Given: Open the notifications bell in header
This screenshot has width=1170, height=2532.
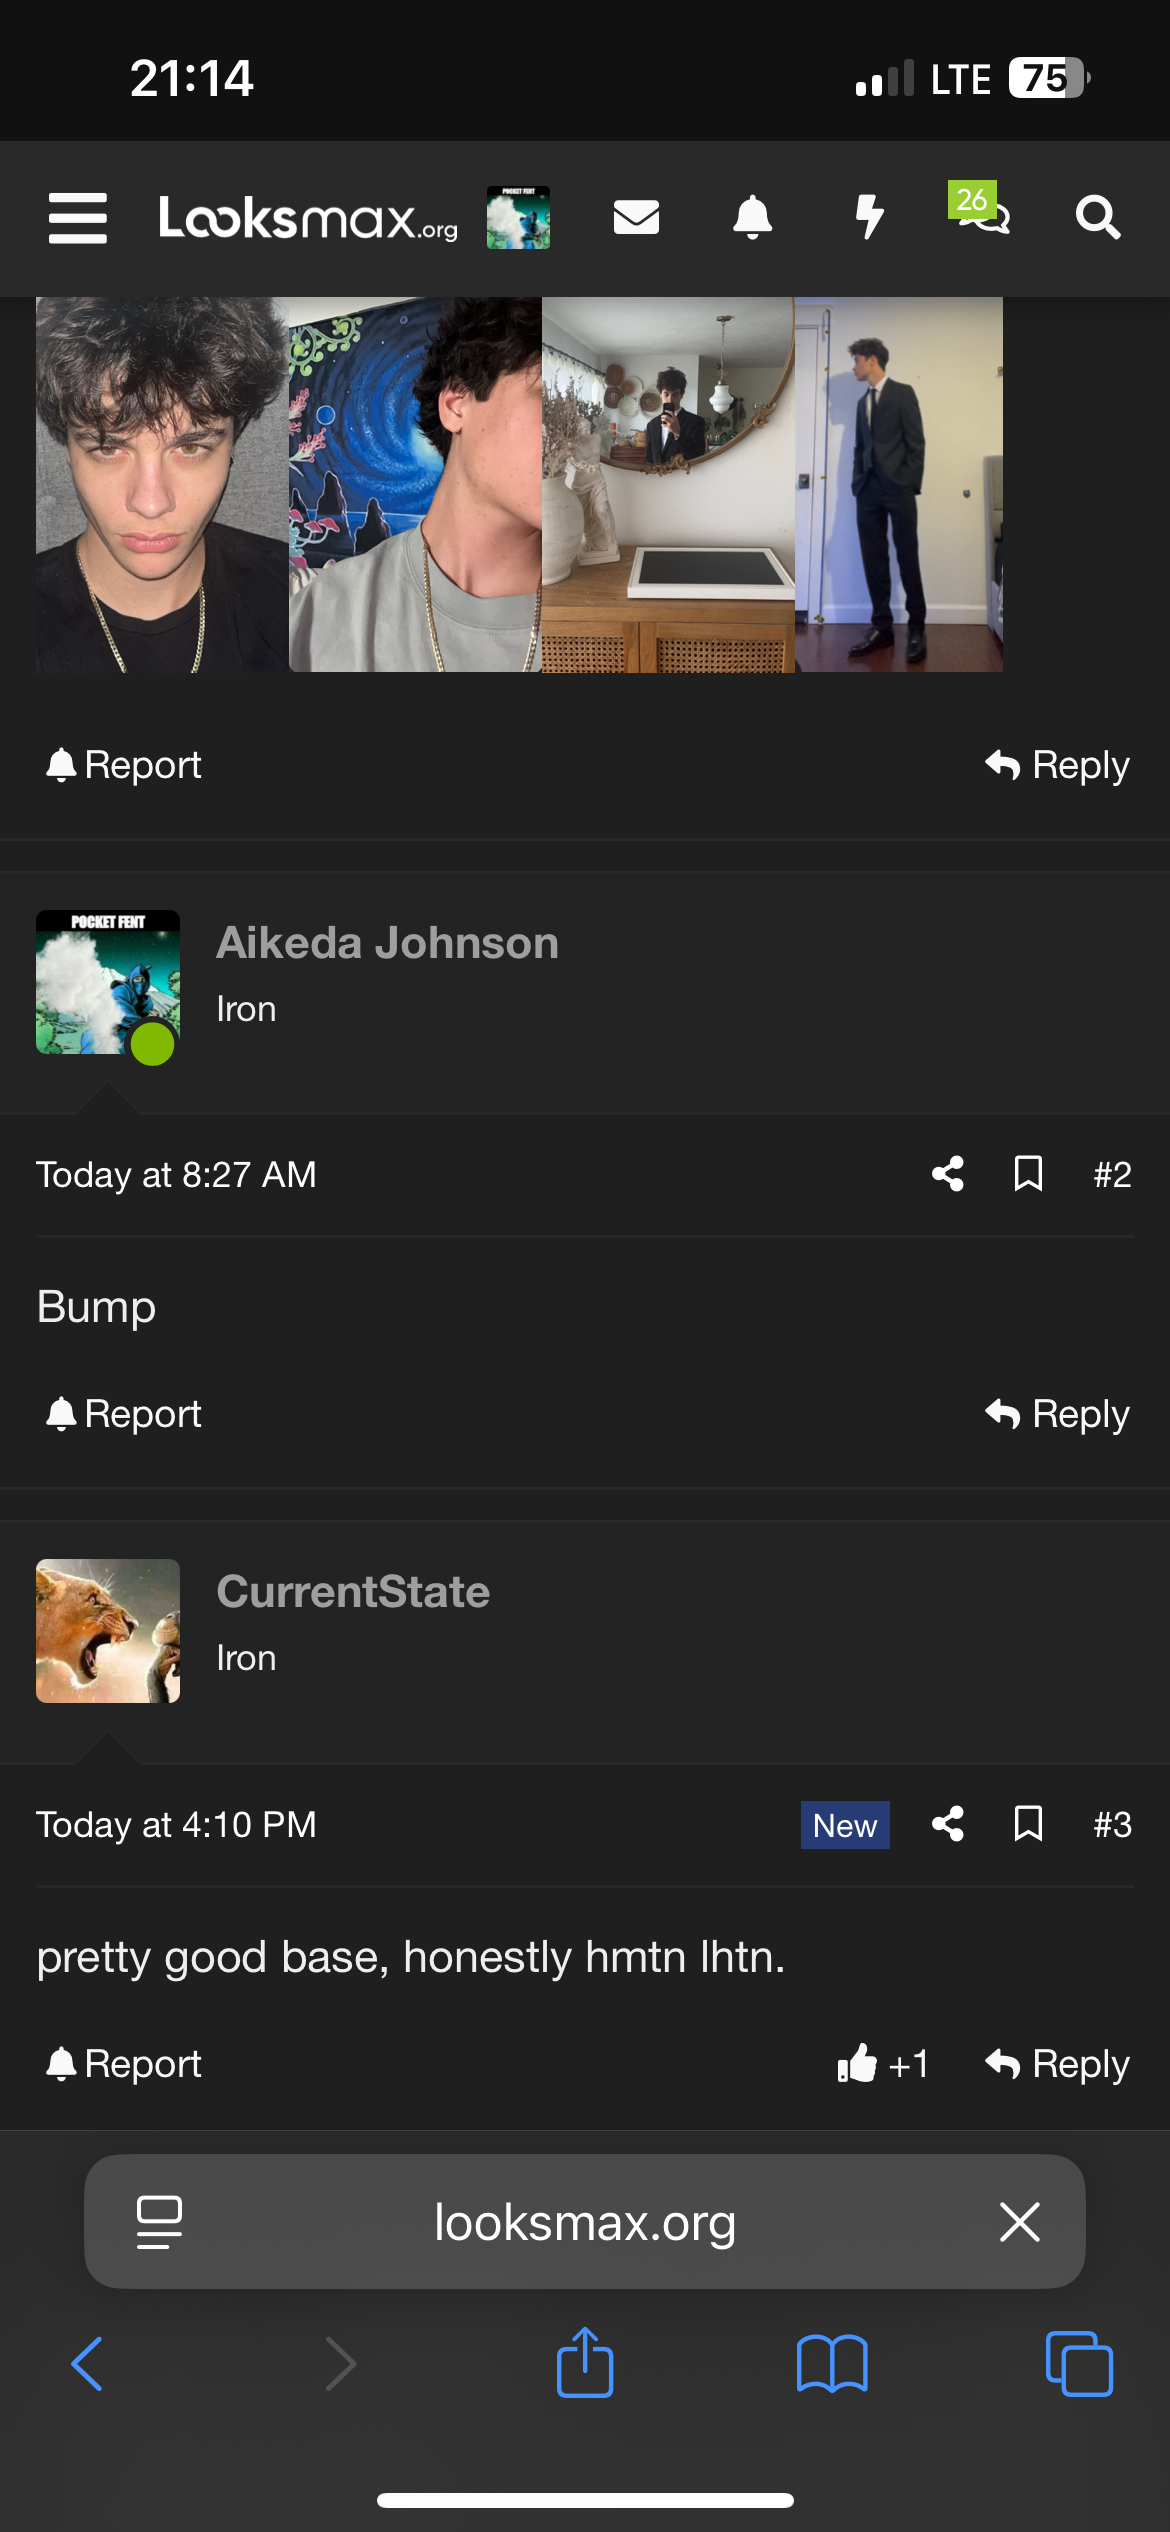Looking at the screenshot, I should pos(752,217).
